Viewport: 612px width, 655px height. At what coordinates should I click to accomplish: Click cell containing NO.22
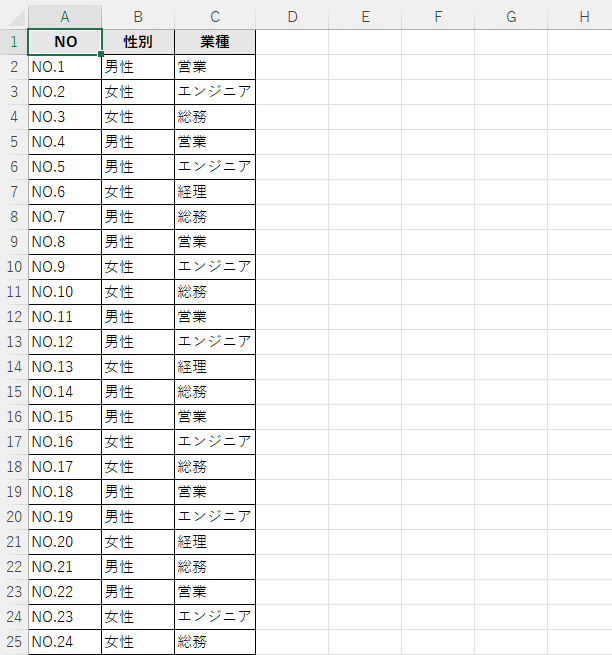click(65, 592)
